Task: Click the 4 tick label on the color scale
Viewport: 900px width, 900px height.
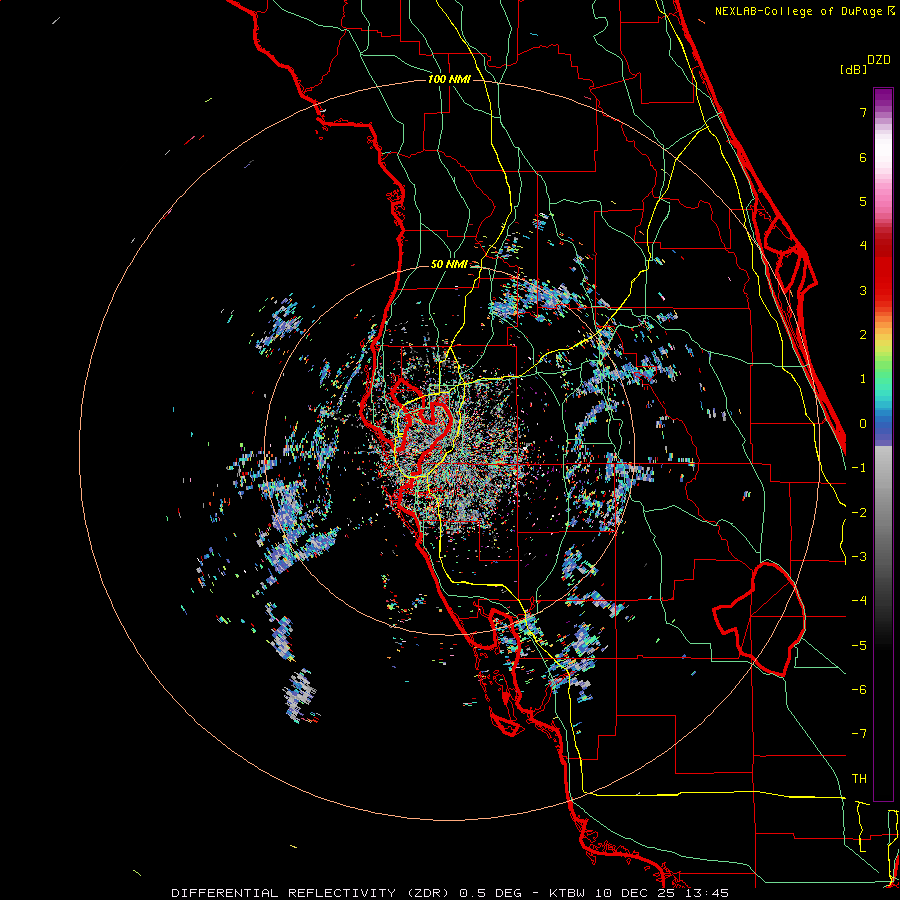Action: pyautogui.click(x=863, y=246)
